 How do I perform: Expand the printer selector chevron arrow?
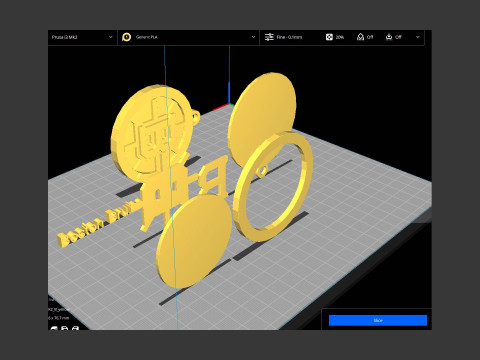pos(111,37)
